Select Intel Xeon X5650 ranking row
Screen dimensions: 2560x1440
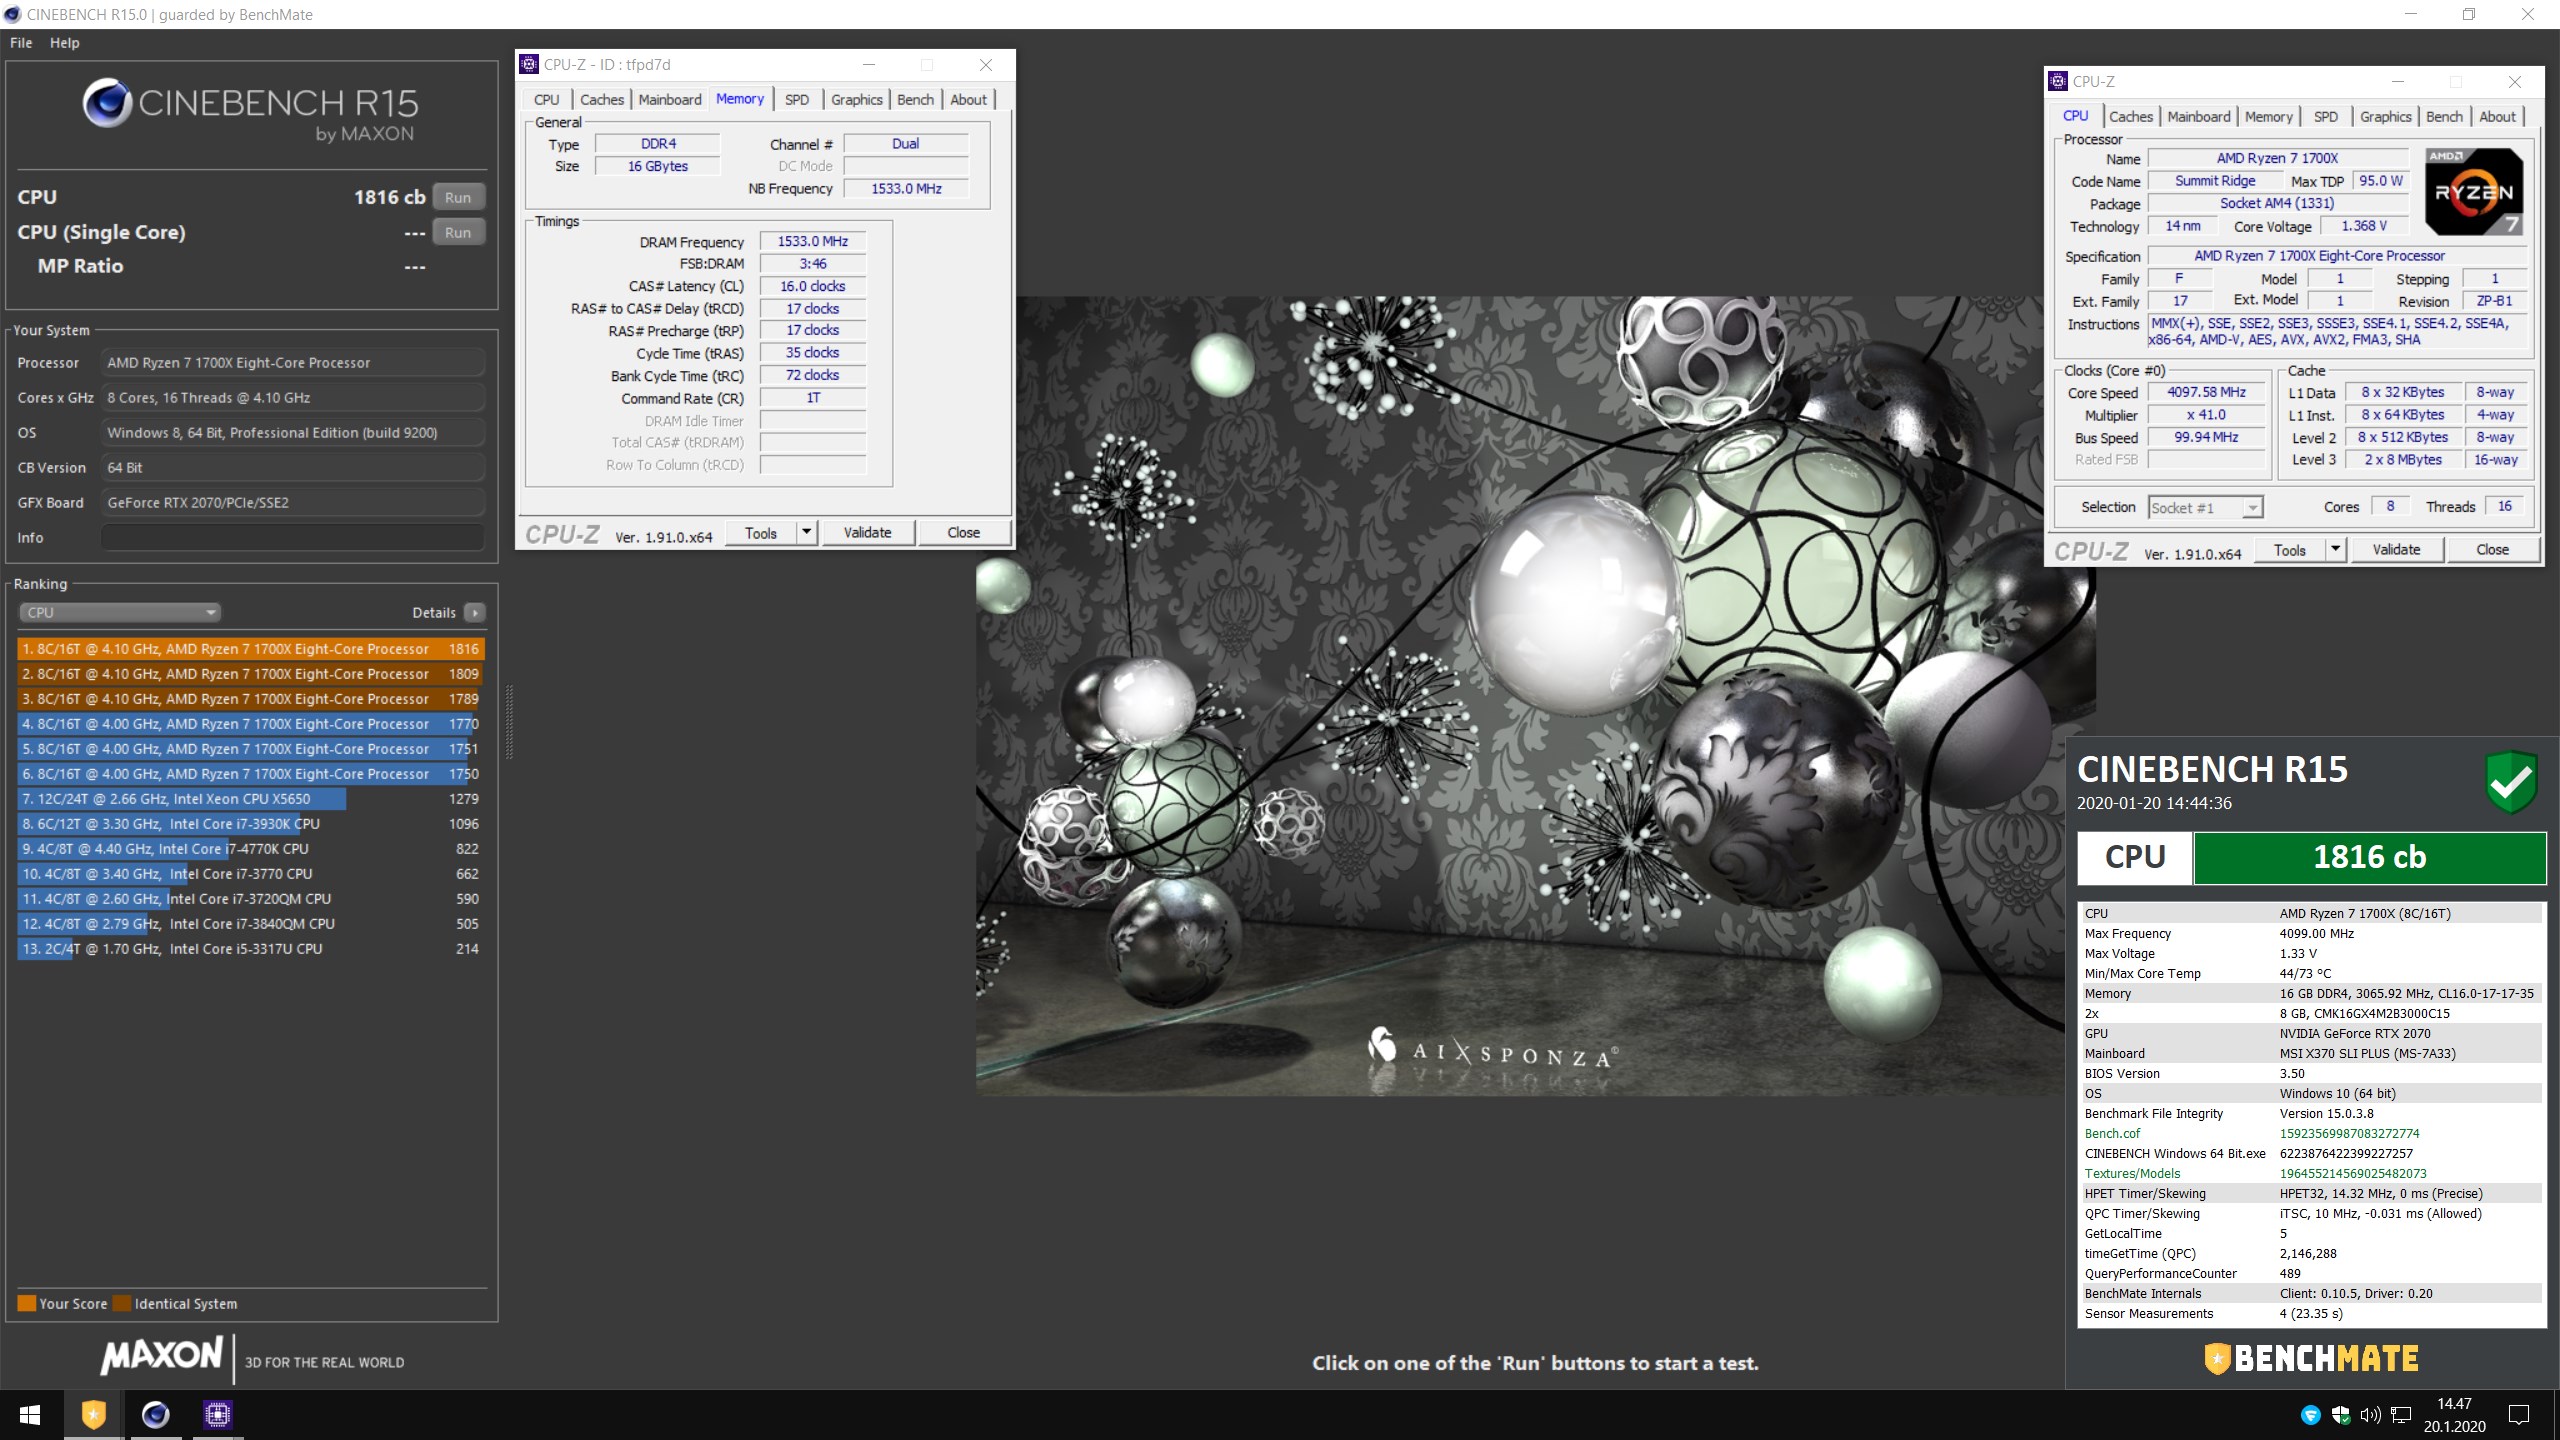[251, 799]
